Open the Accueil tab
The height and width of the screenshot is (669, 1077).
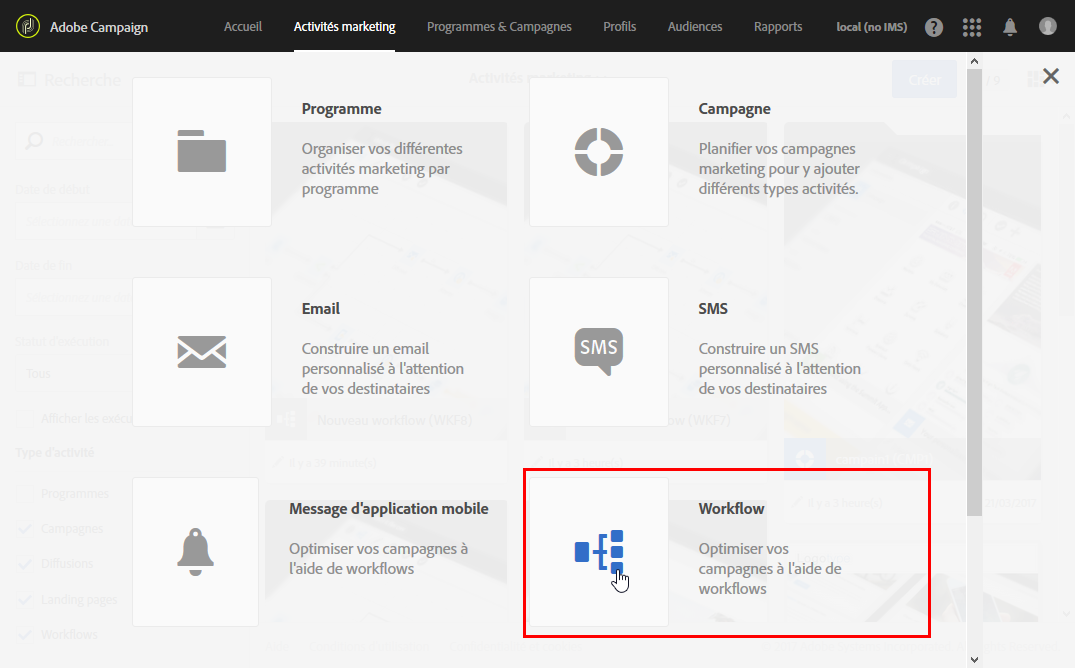(242, 26)
